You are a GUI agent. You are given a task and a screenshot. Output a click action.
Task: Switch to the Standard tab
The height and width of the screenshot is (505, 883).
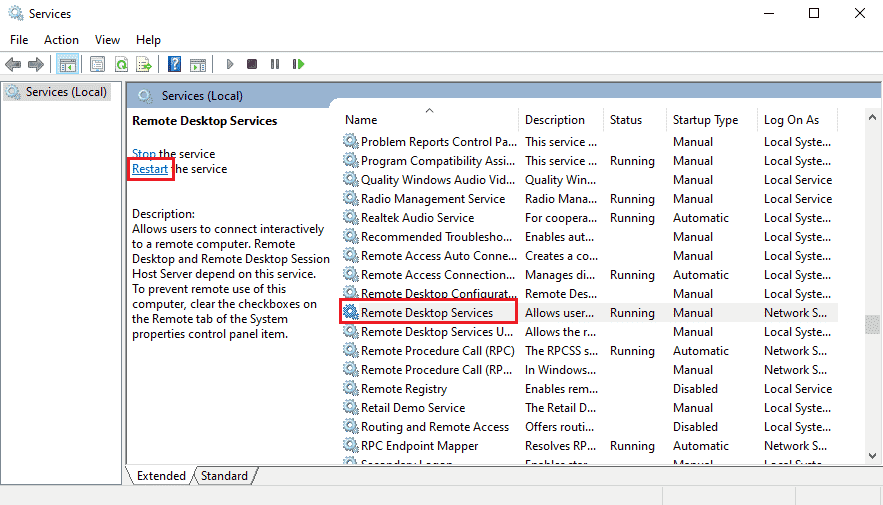[224, 476]
